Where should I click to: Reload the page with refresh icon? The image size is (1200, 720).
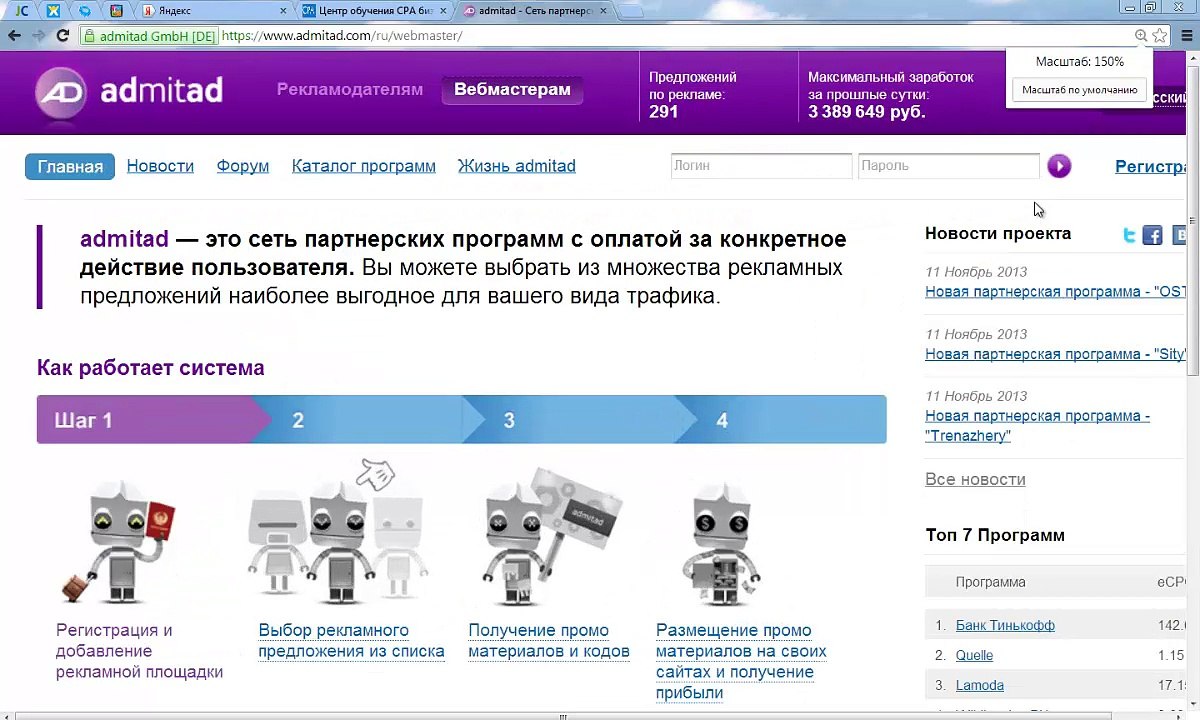[62, 35]
